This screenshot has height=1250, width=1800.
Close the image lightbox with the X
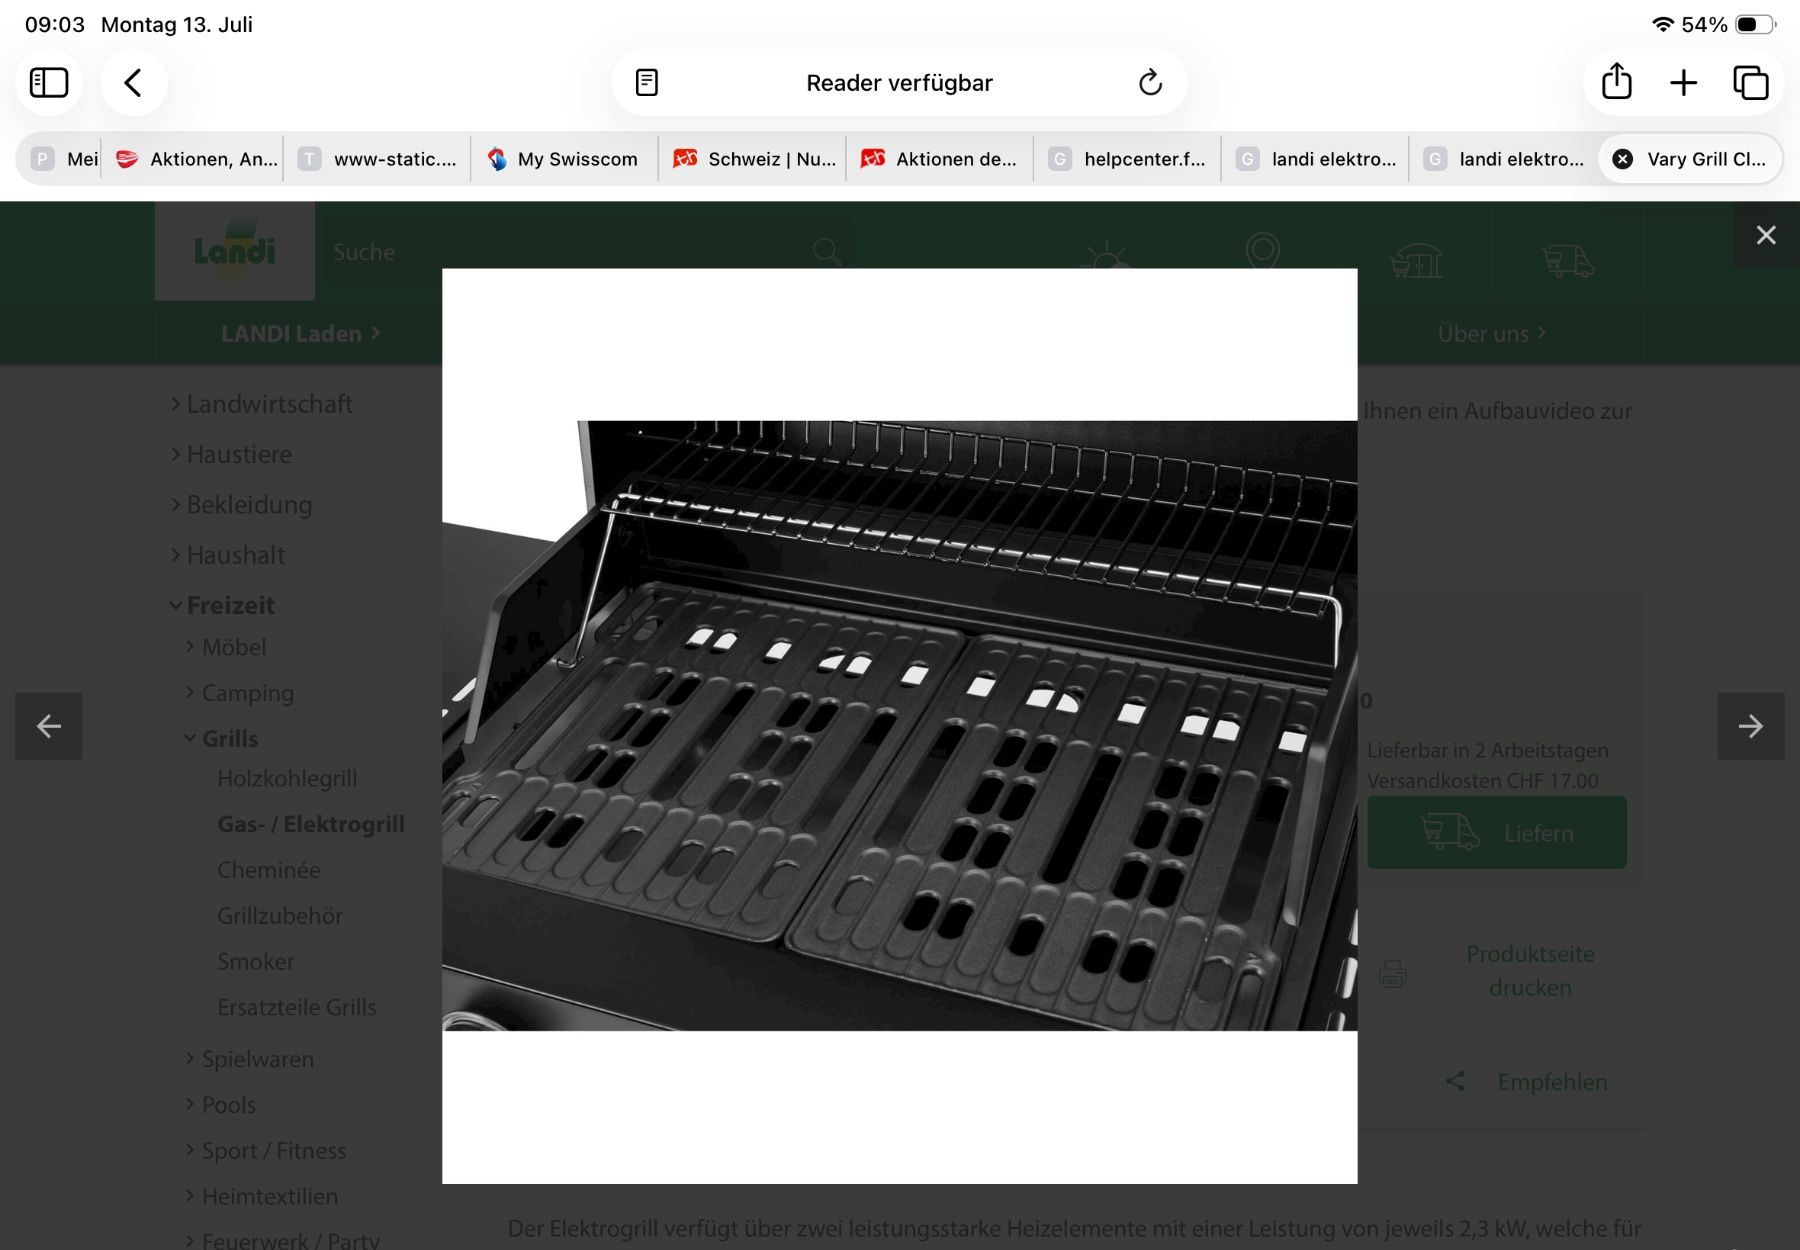pyautogui.click(x=1766, y=235)
